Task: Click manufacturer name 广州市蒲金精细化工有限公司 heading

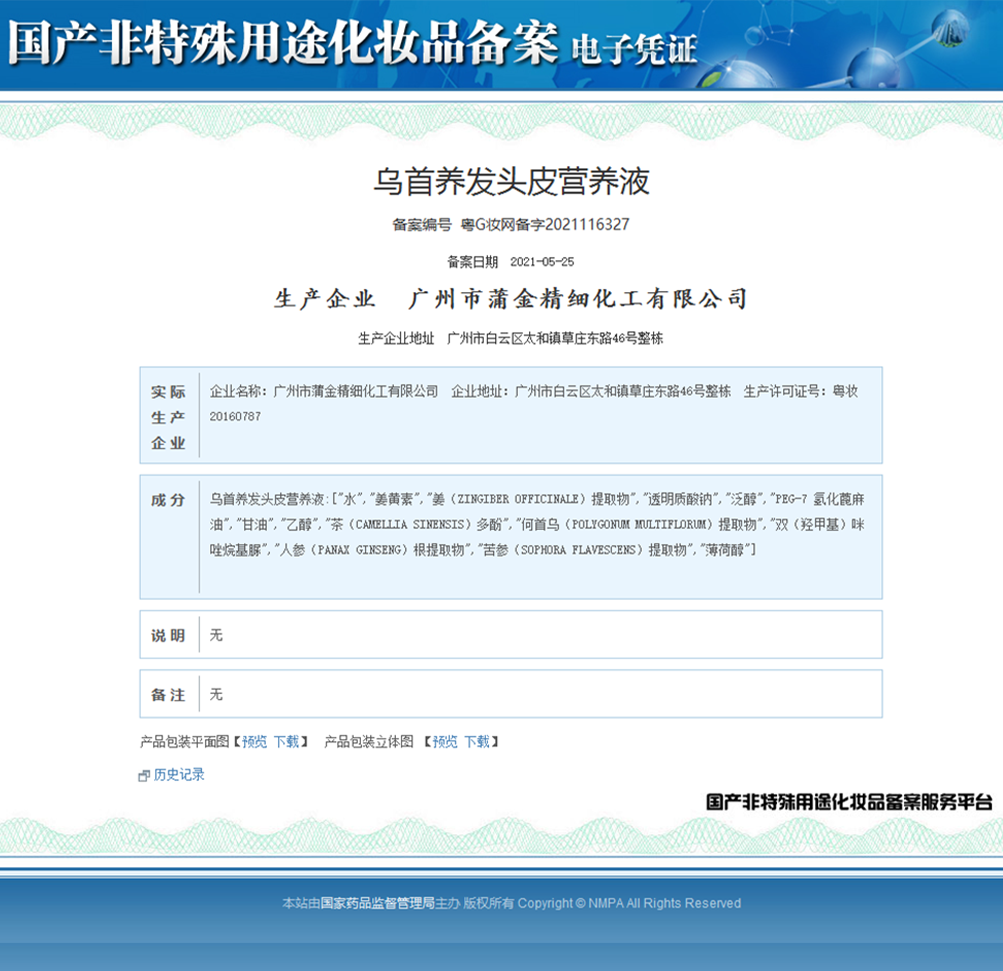Action: coord(578,299)
